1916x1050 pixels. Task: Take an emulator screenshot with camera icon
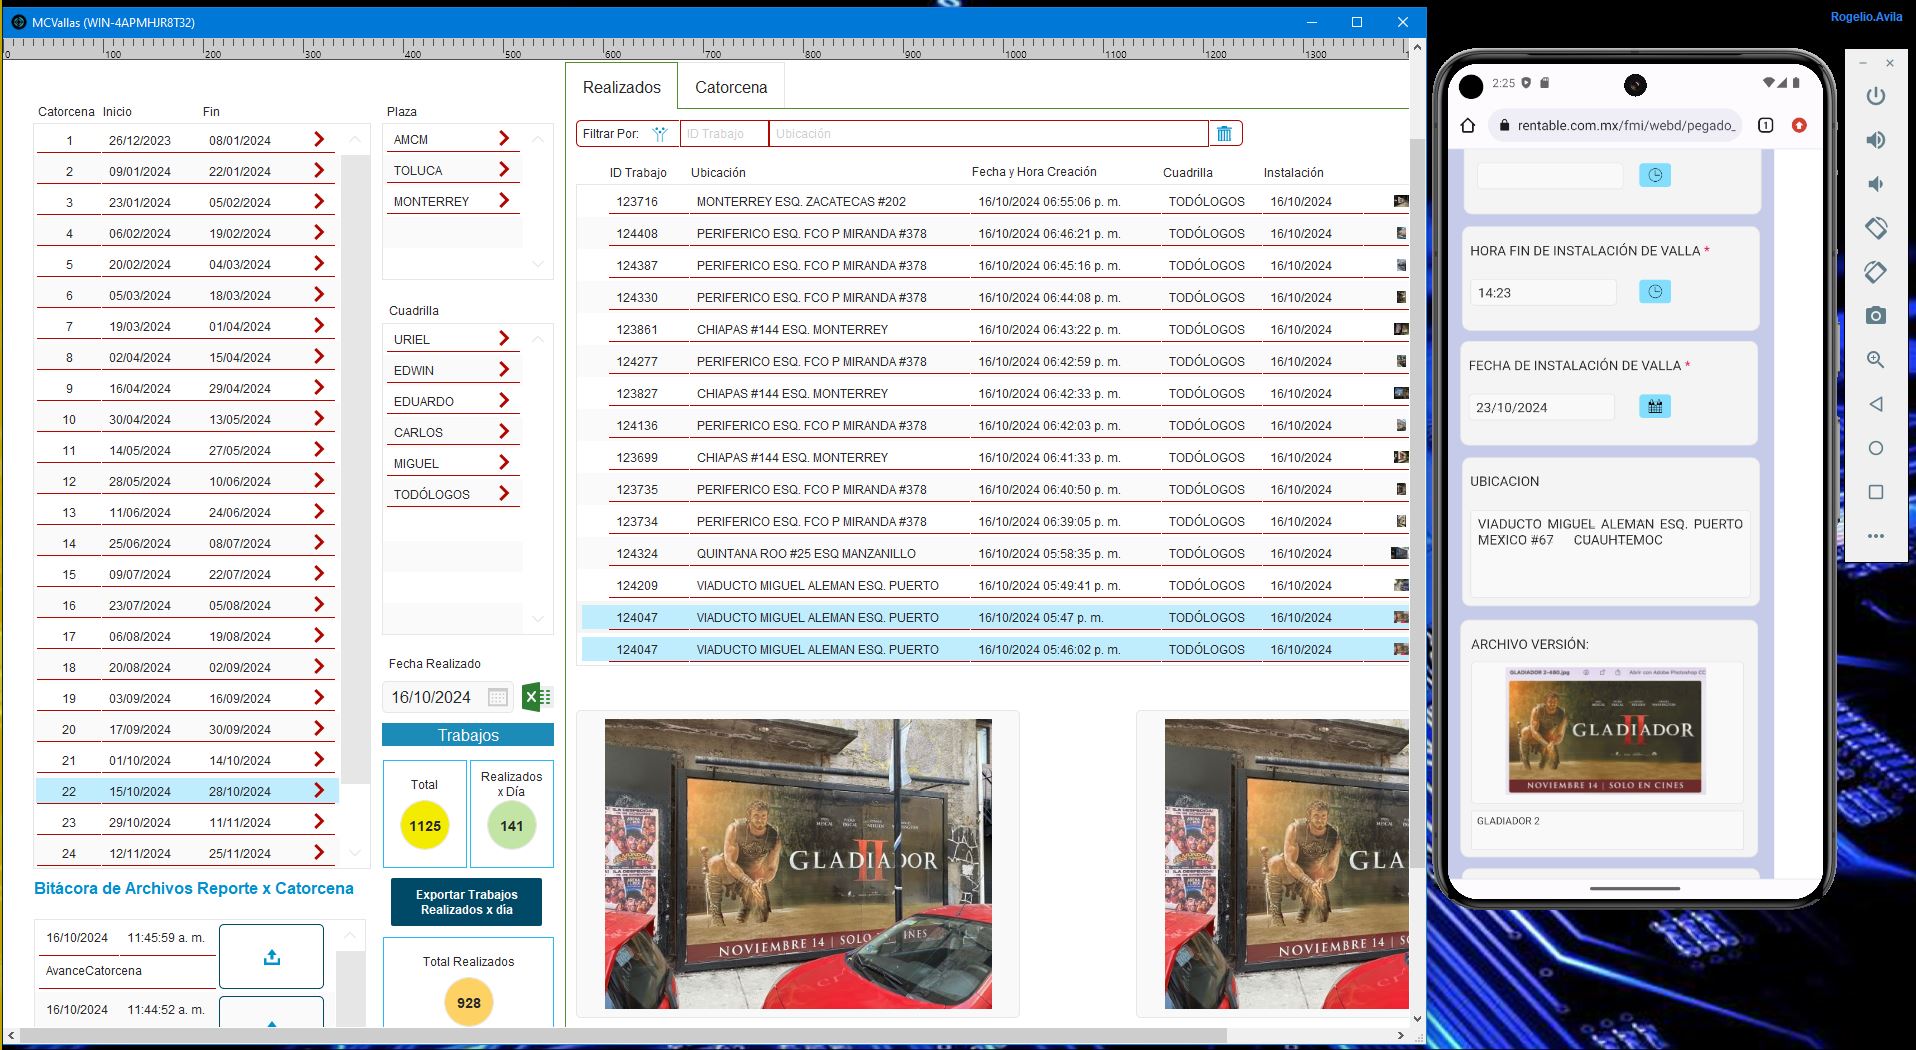tap(1875, 316)
